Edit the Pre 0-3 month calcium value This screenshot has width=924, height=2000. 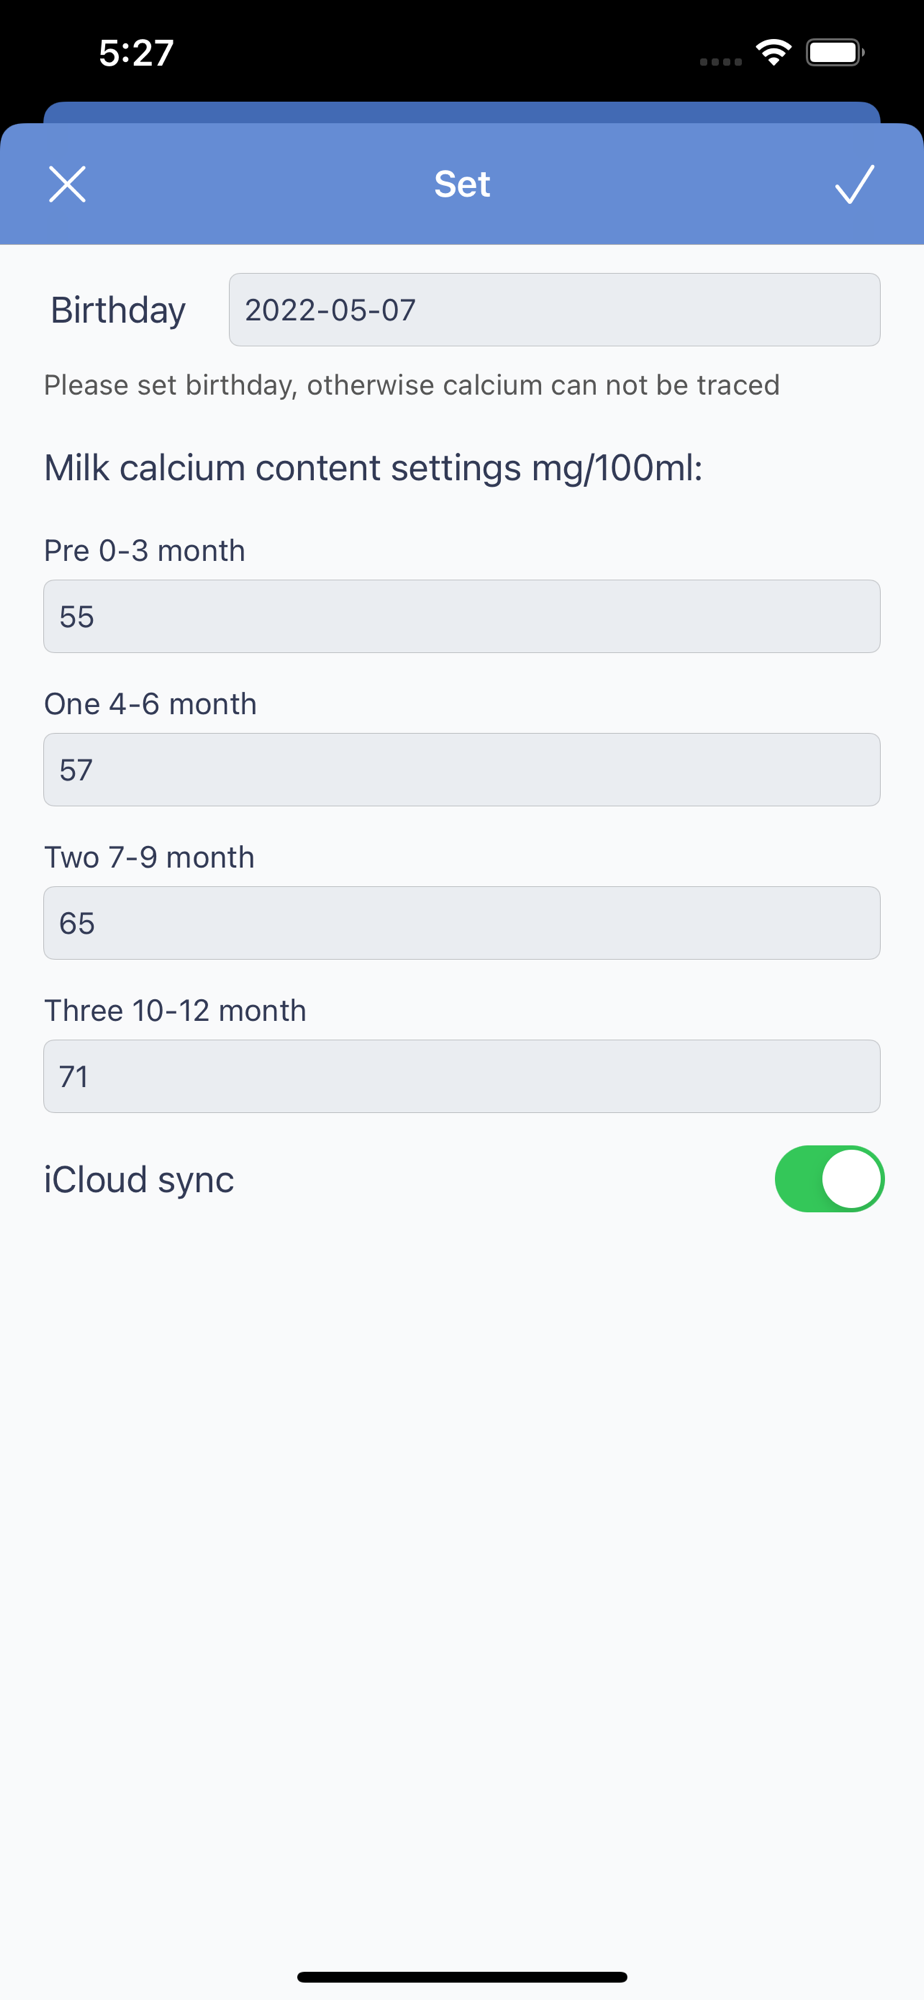[x=462, y=616]
